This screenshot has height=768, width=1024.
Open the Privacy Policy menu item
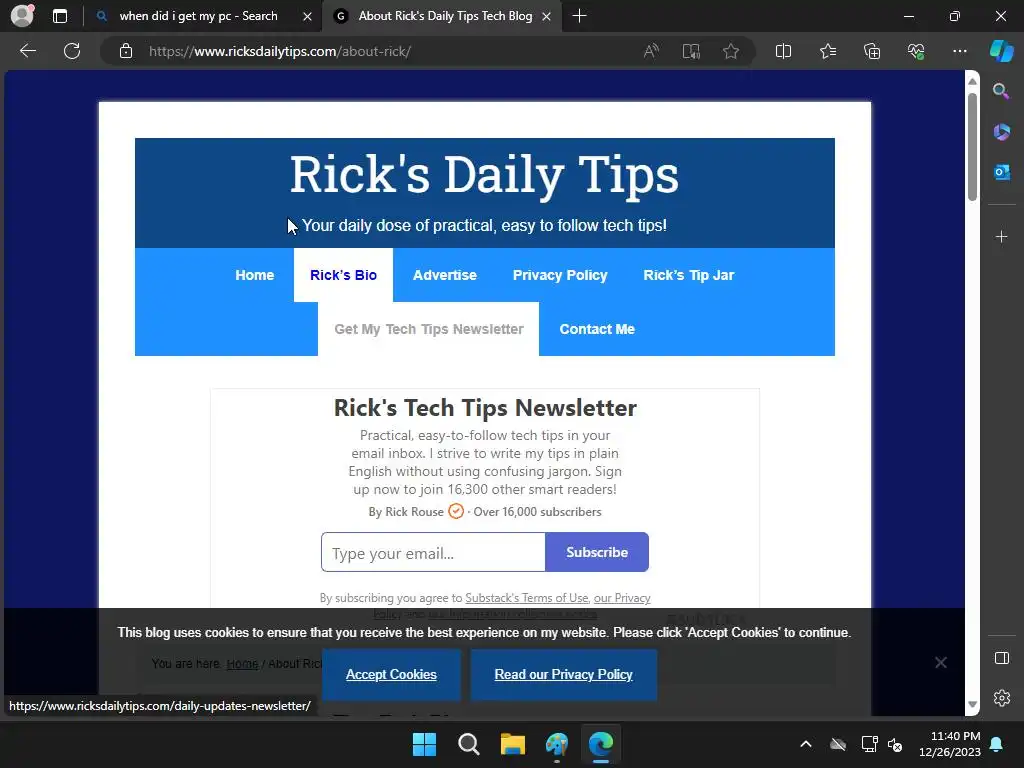(x=560, y=275)
